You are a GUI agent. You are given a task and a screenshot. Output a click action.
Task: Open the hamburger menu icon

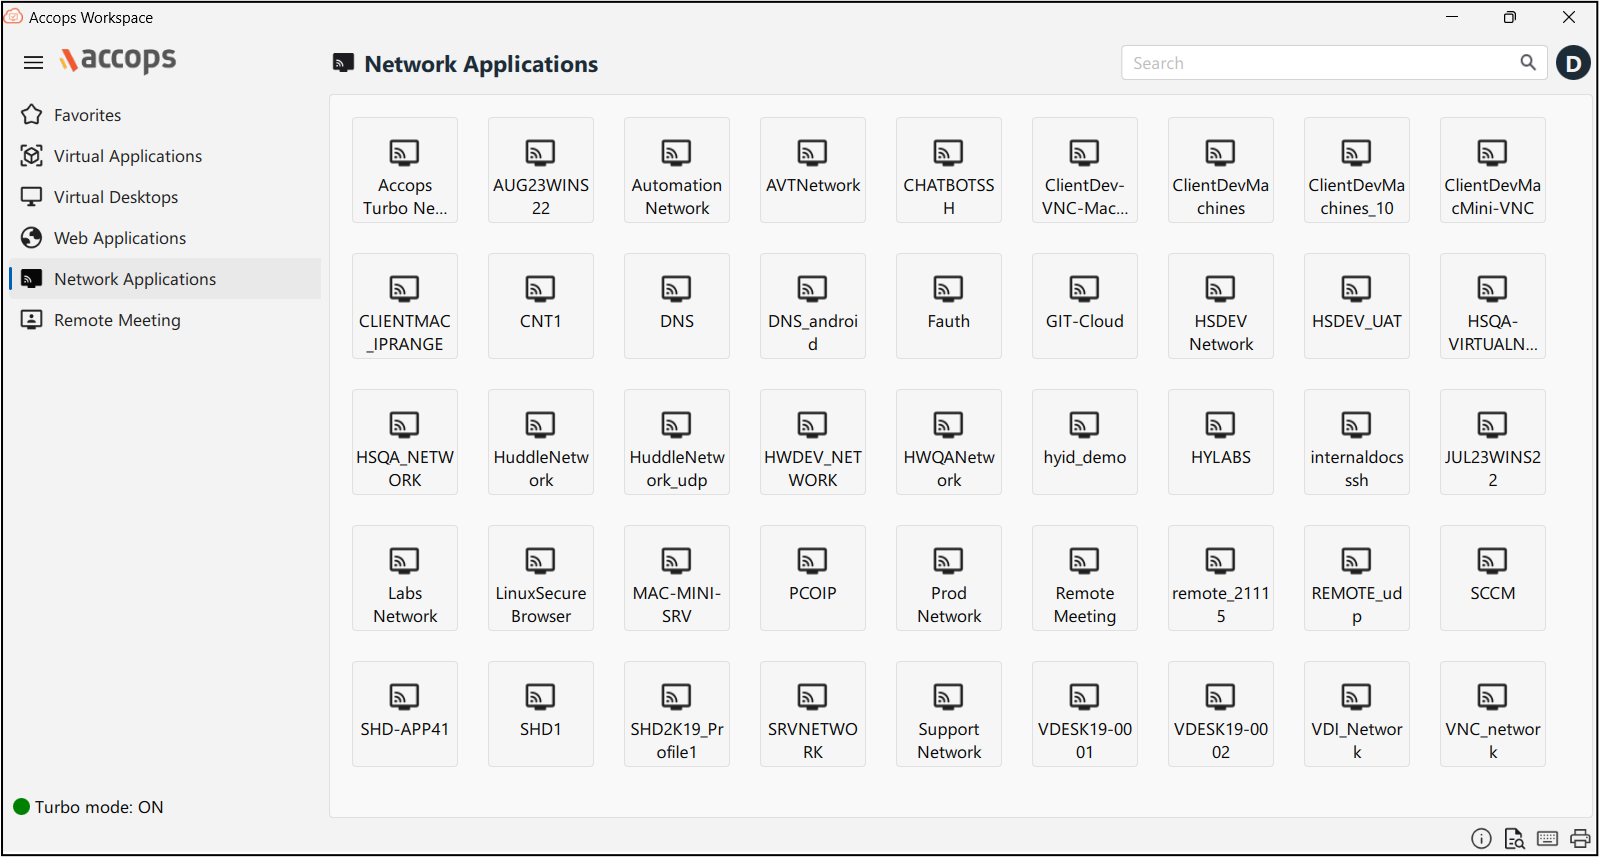tap(33, 63)
